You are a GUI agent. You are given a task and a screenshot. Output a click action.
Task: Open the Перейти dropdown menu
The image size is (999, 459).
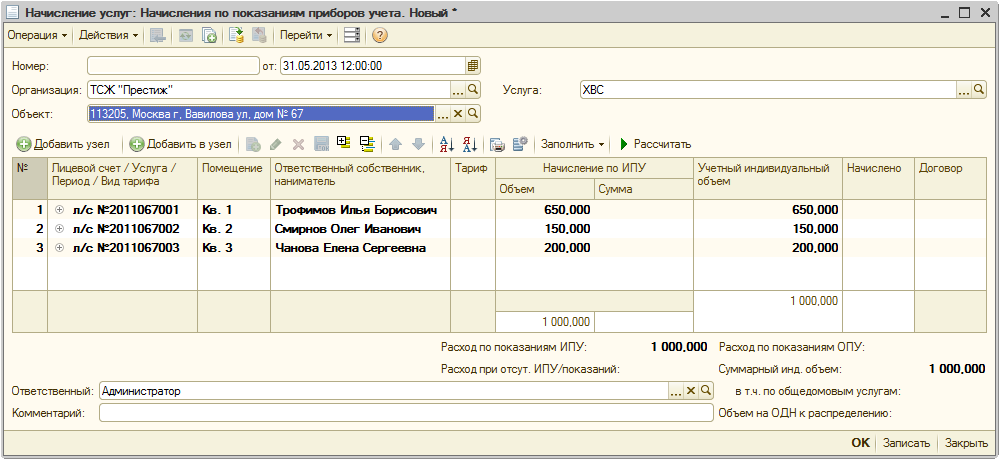click(306, 35)
